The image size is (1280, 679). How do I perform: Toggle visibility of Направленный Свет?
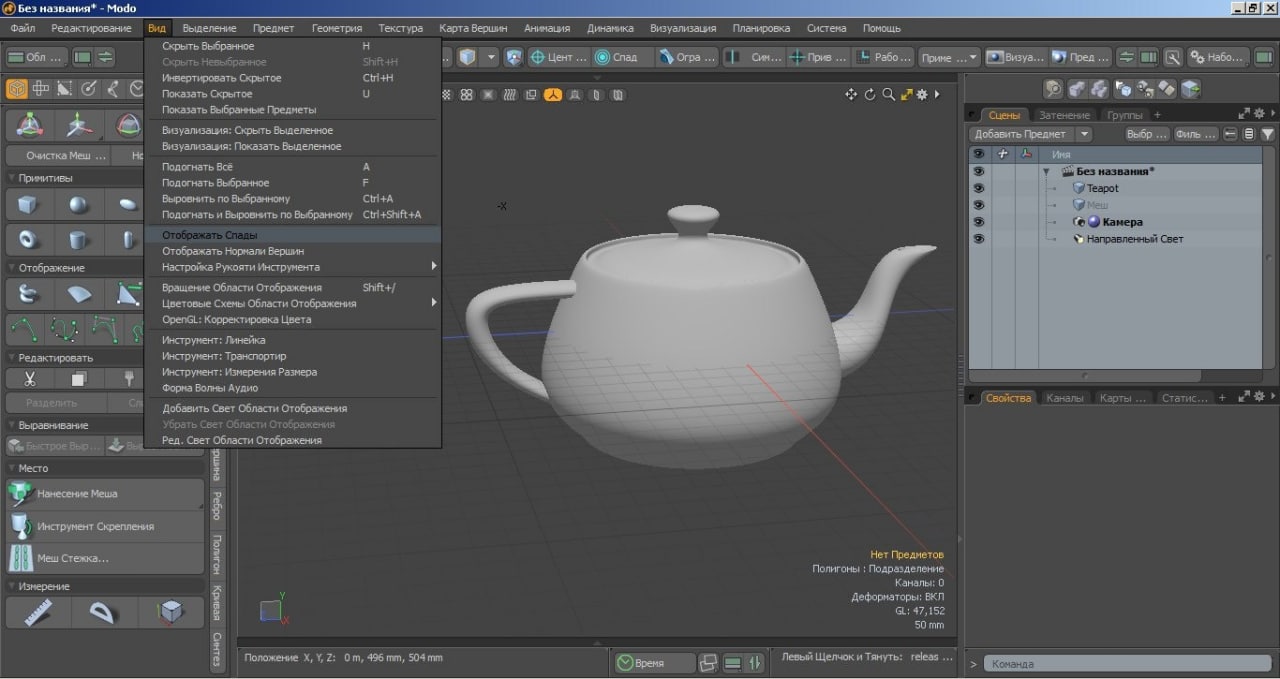click(979, 239)
